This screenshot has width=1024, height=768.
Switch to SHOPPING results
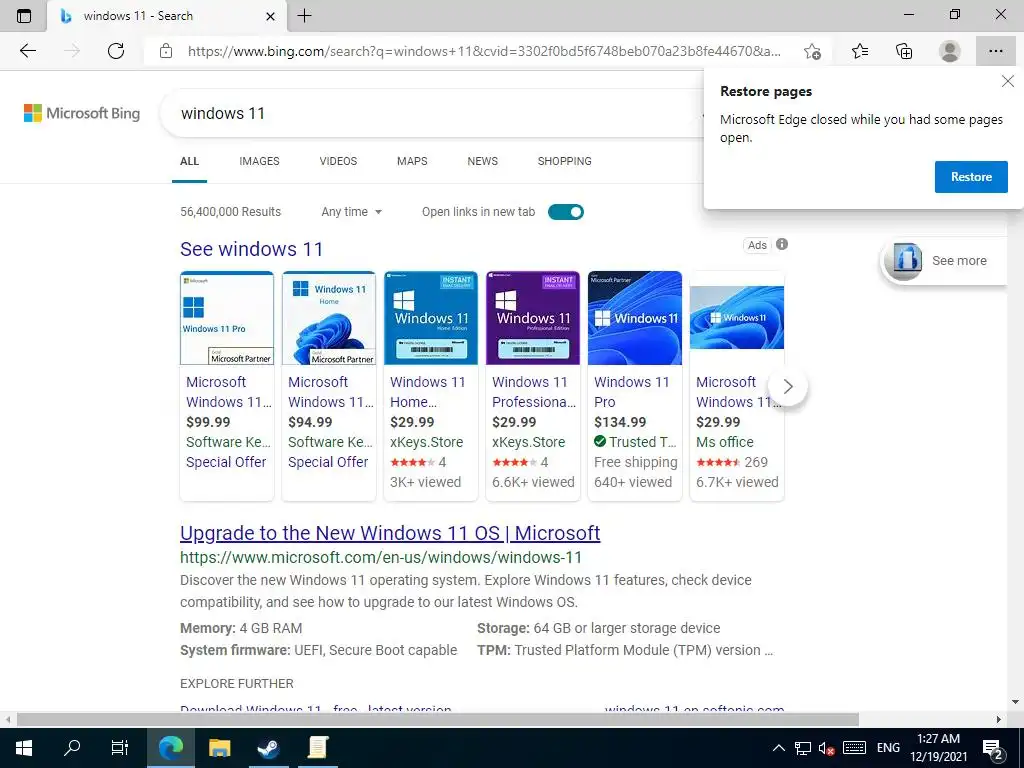(564, 161)
